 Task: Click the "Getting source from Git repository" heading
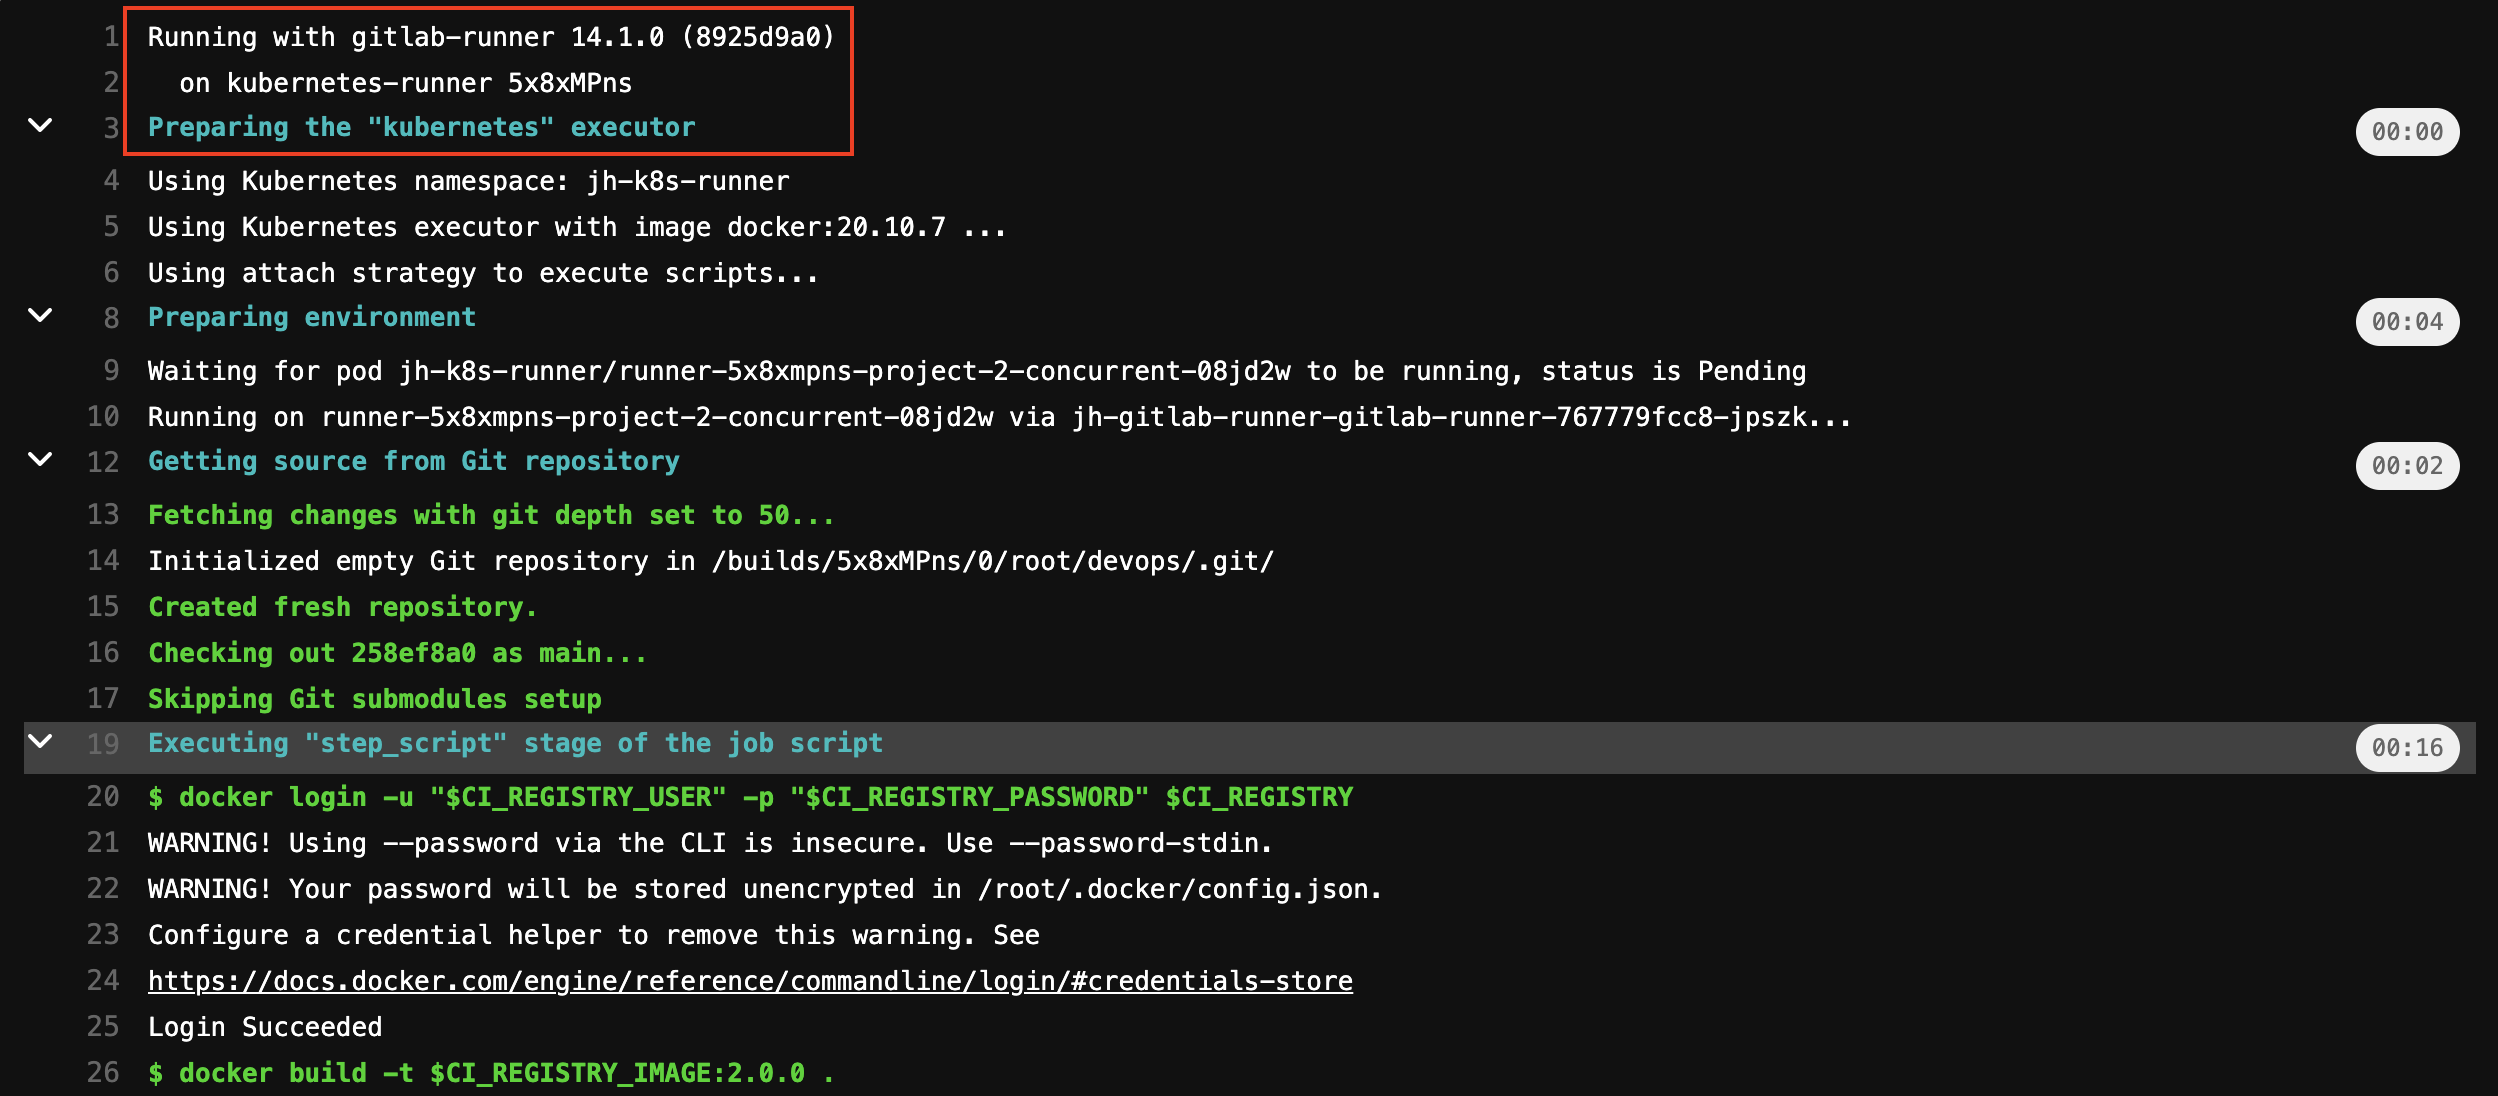tap(413, 461)
